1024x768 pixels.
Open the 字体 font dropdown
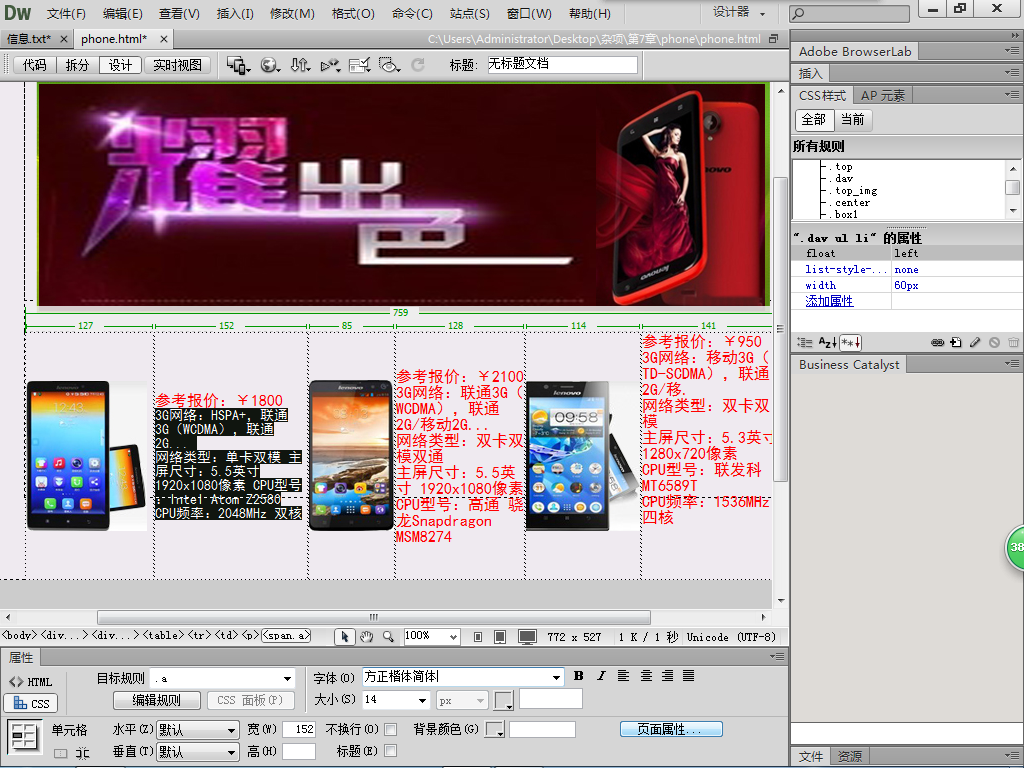click(556, 677)
